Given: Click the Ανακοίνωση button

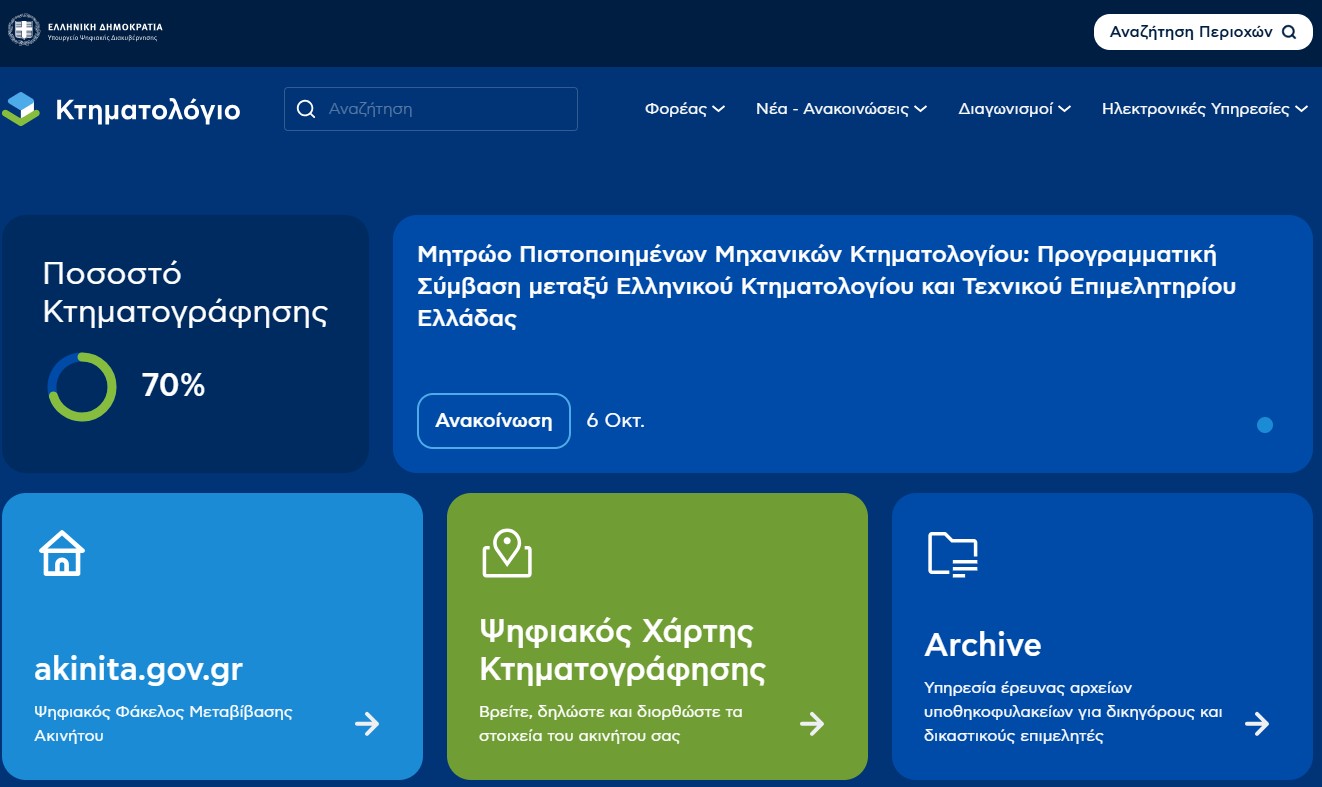Looking at the screenshot, I should 493,421.
